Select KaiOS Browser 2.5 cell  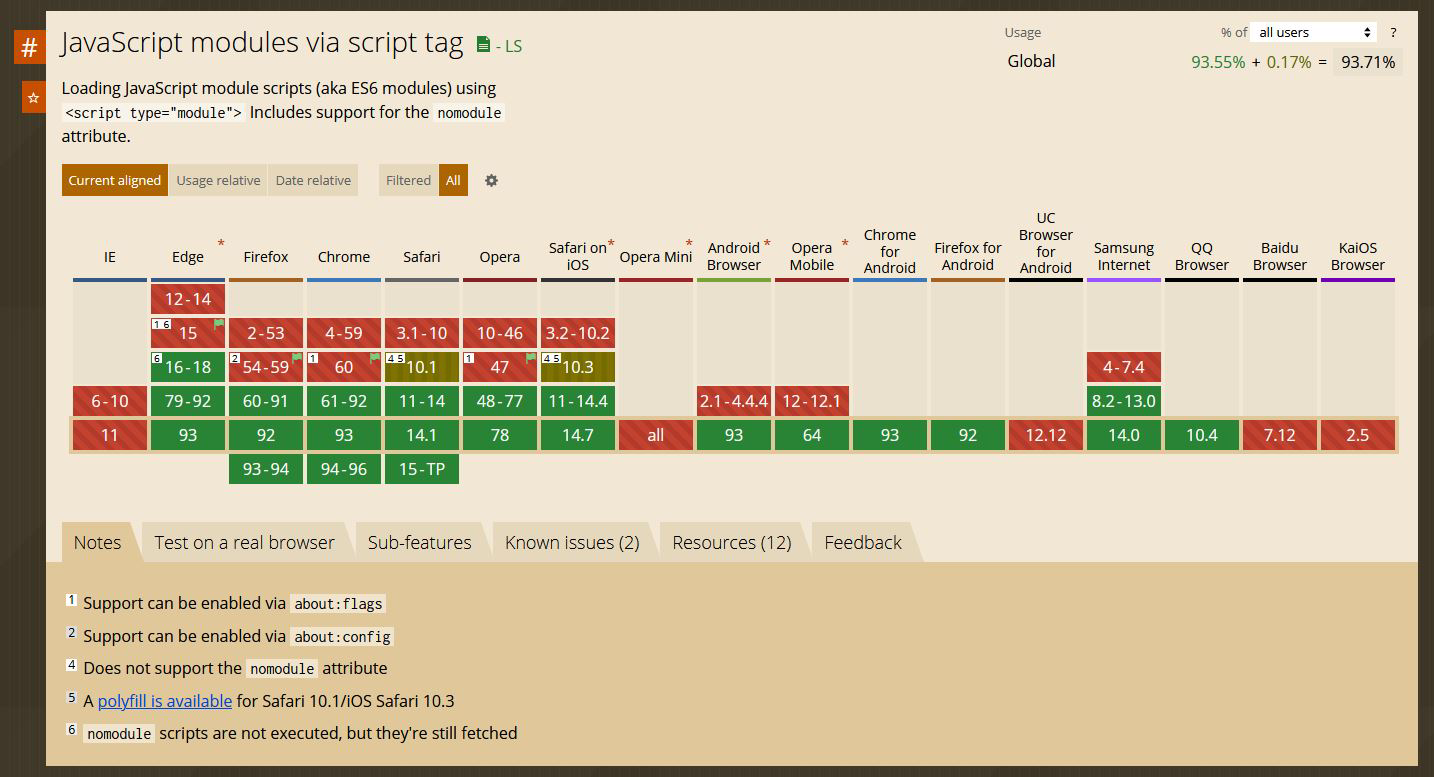1358,435
